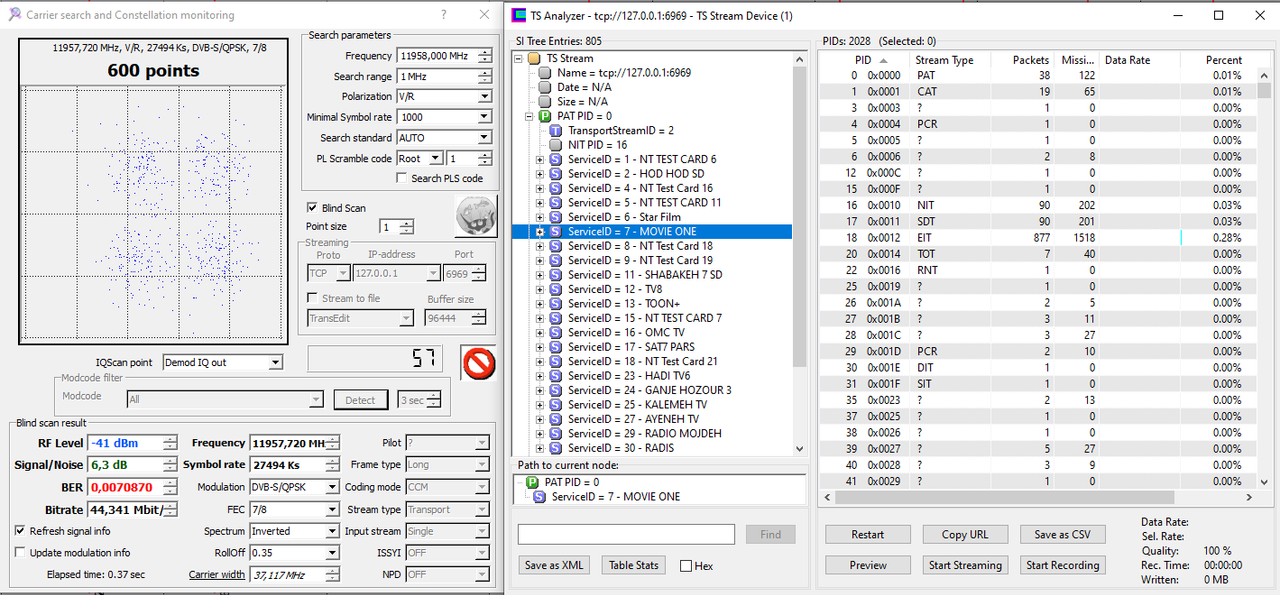Uncheck the Blind Scan checkbox

312,208
